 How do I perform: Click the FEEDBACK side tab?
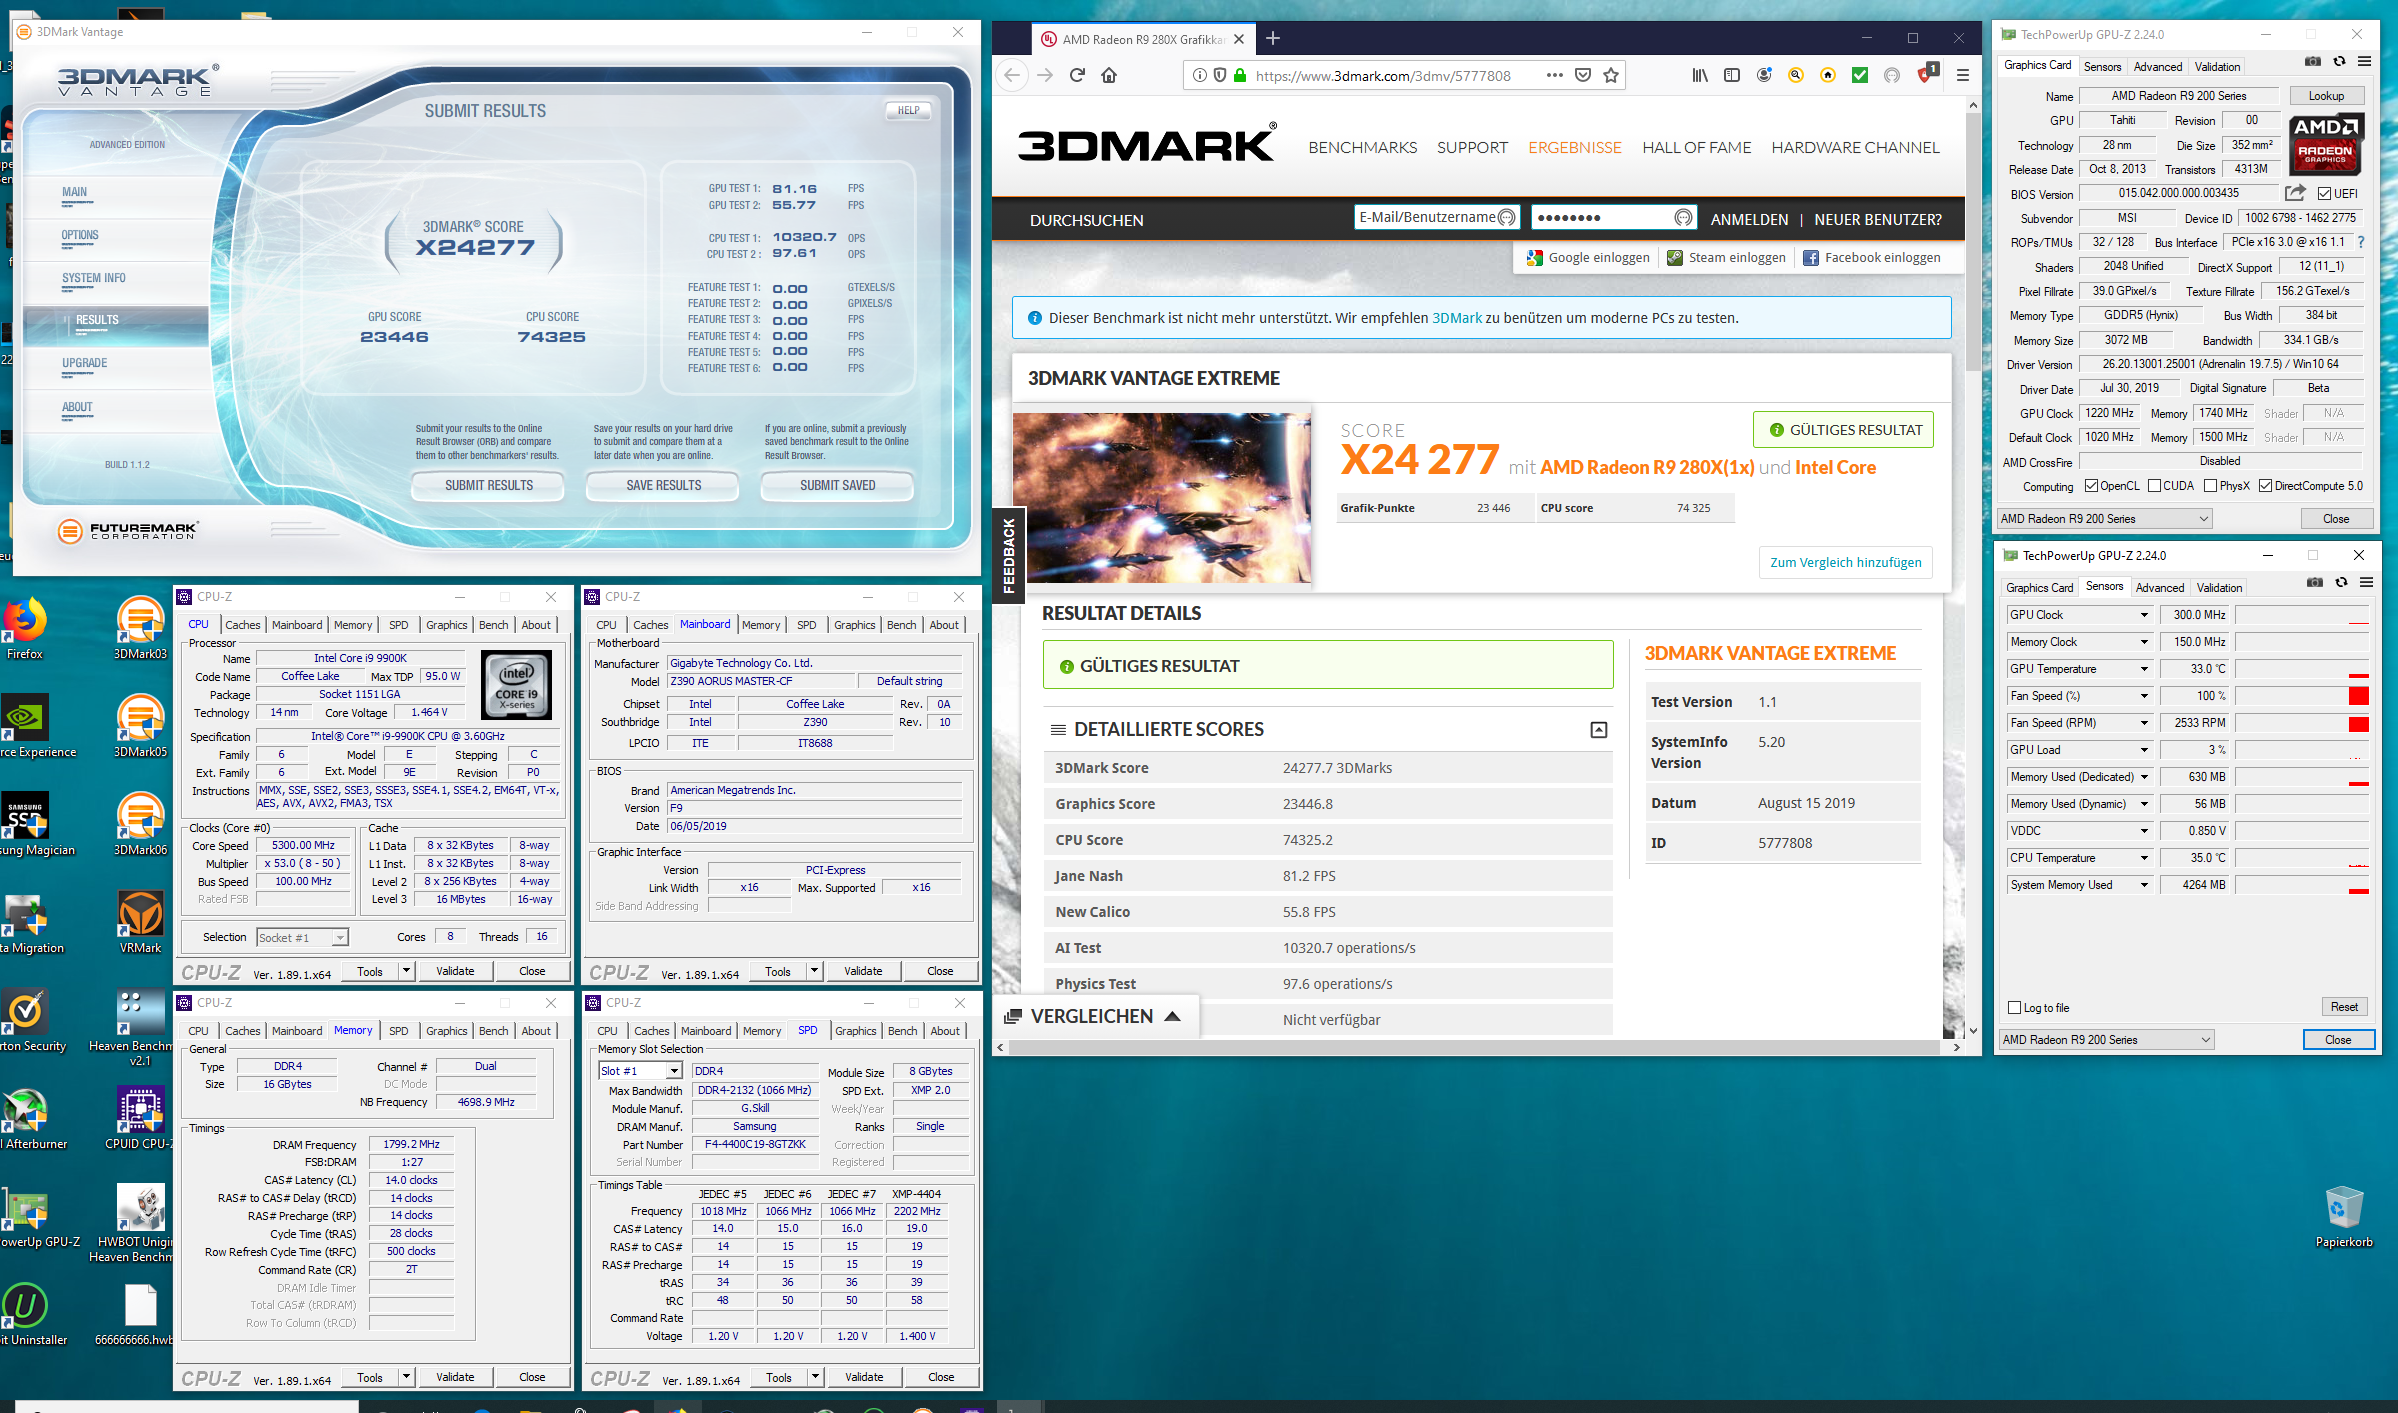pyautogui.click(x=1008, y=555)
